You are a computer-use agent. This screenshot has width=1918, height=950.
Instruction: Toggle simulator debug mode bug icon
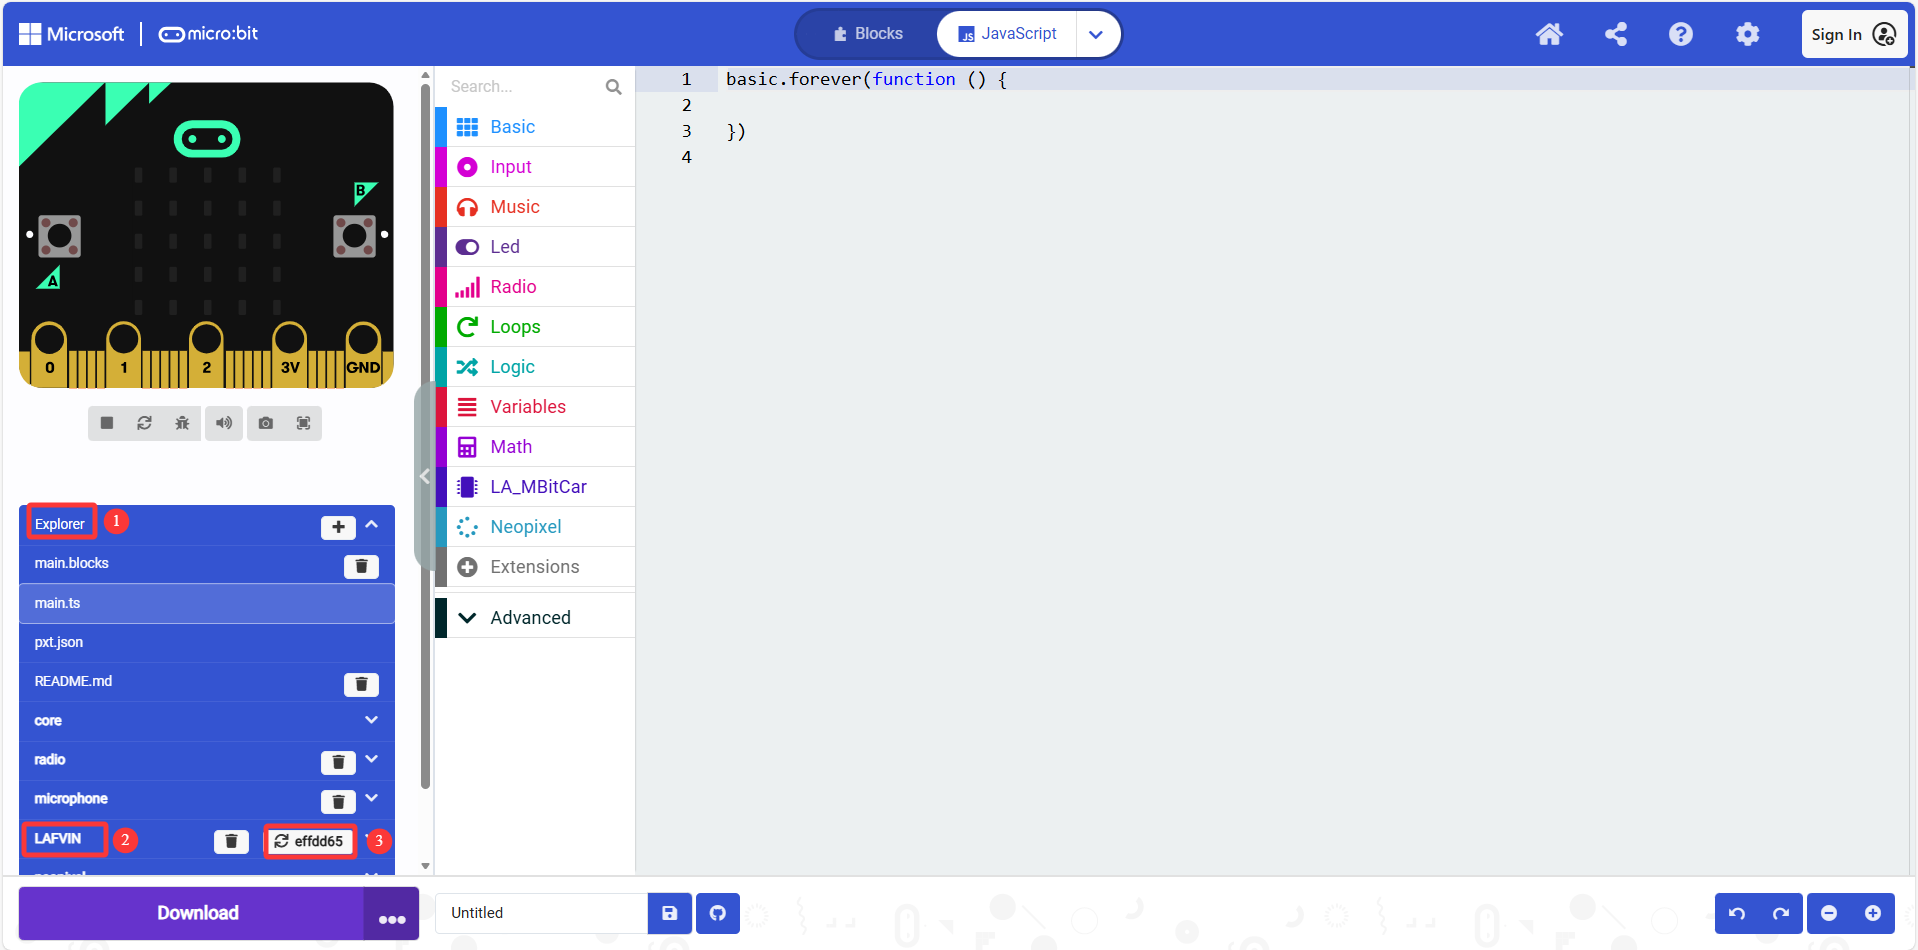click(x=182, y=423)
